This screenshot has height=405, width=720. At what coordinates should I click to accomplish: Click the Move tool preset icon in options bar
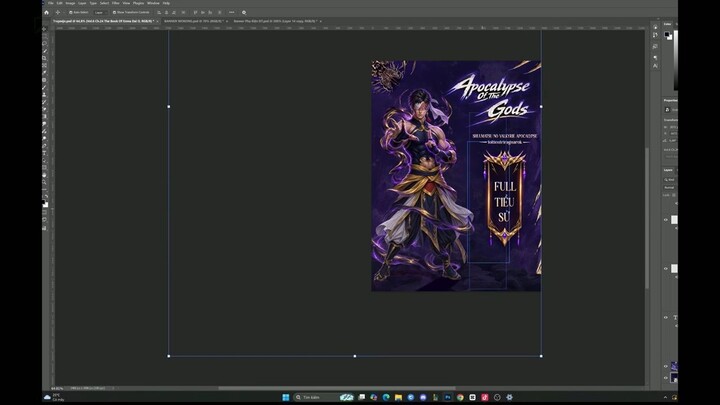(58, 12)
